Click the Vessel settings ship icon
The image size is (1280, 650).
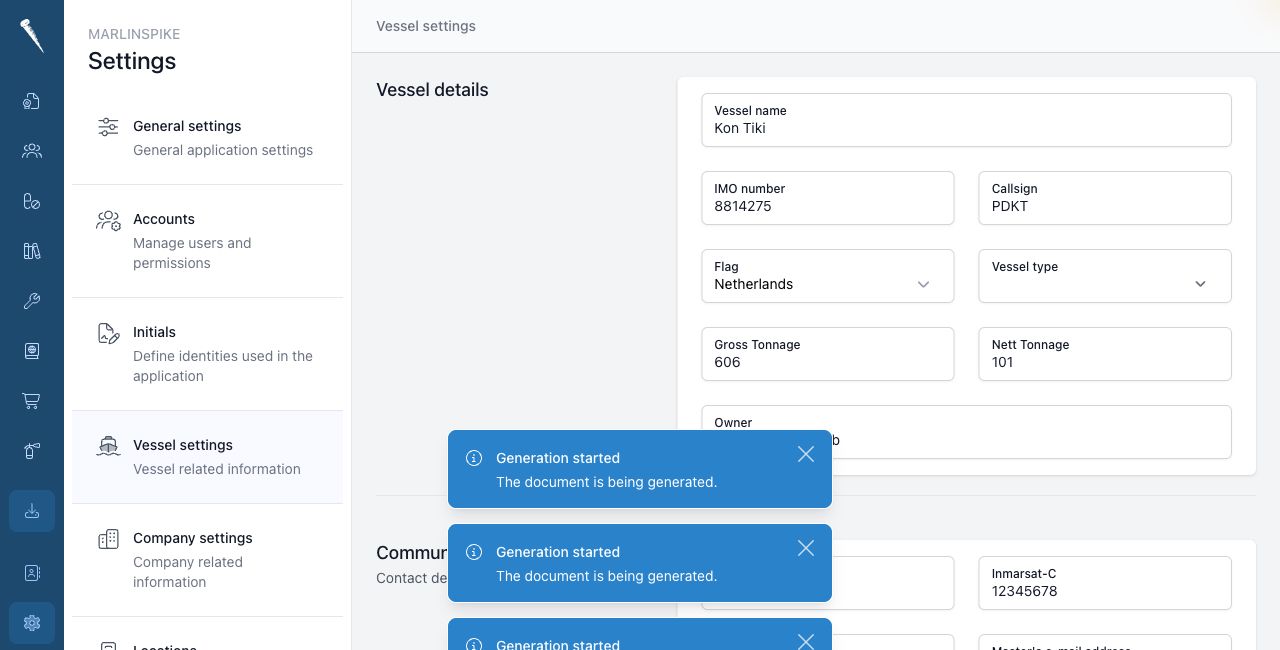click(x=108, y=446)
